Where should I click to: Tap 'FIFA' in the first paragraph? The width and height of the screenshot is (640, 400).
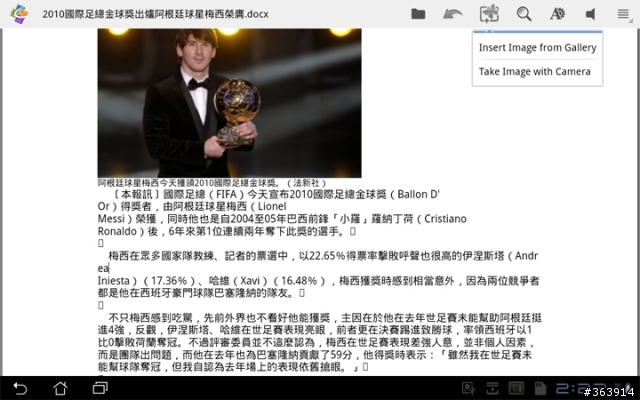pyautogui.click(x=227, y=194)
